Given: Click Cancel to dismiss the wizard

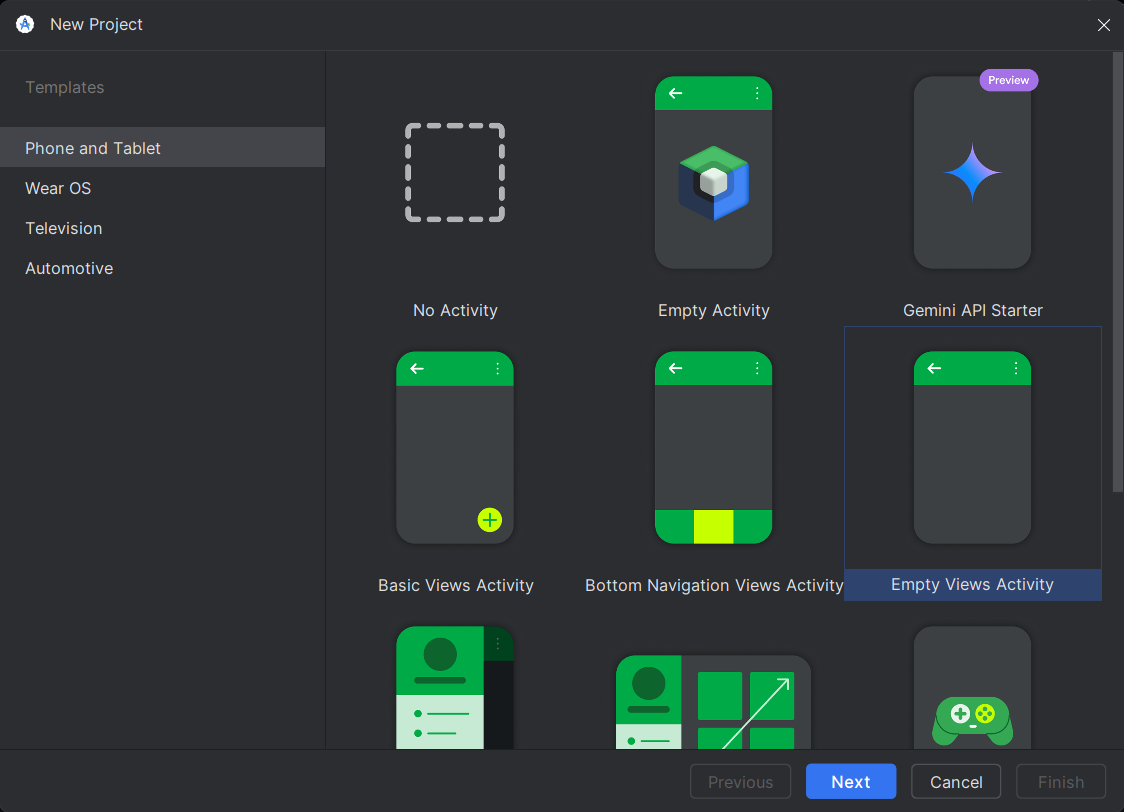Looking at the screenshot, I should click(955, 781).
